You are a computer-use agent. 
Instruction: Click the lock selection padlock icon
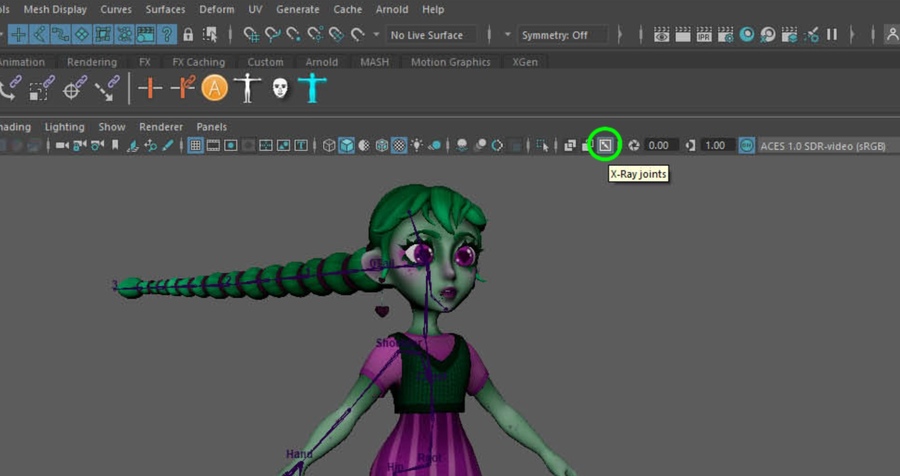tap(188, 35)
